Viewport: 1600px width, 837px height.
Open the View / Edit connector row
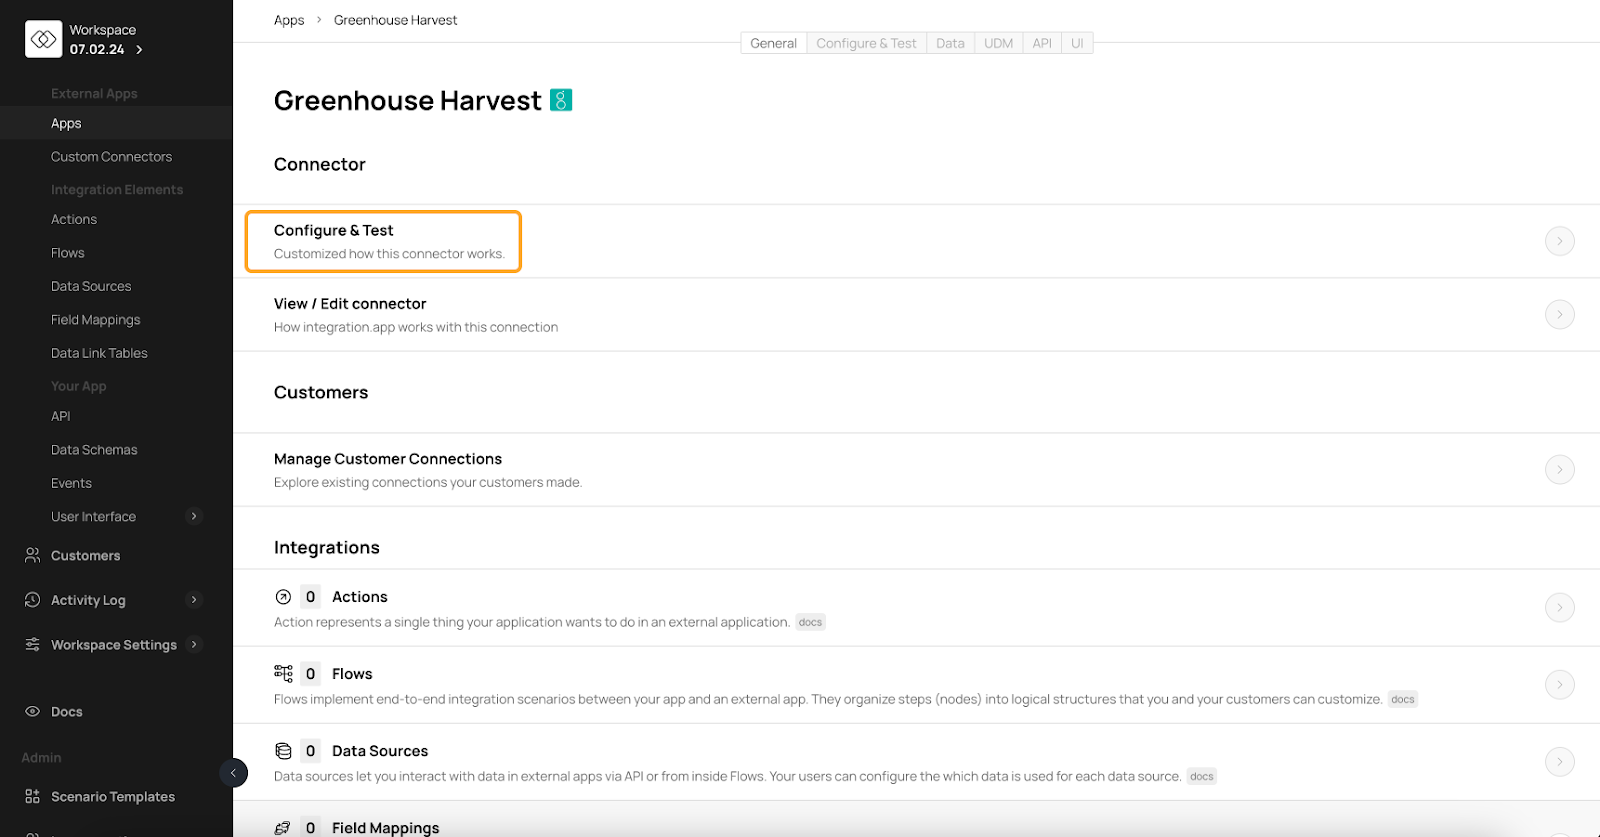916,314
